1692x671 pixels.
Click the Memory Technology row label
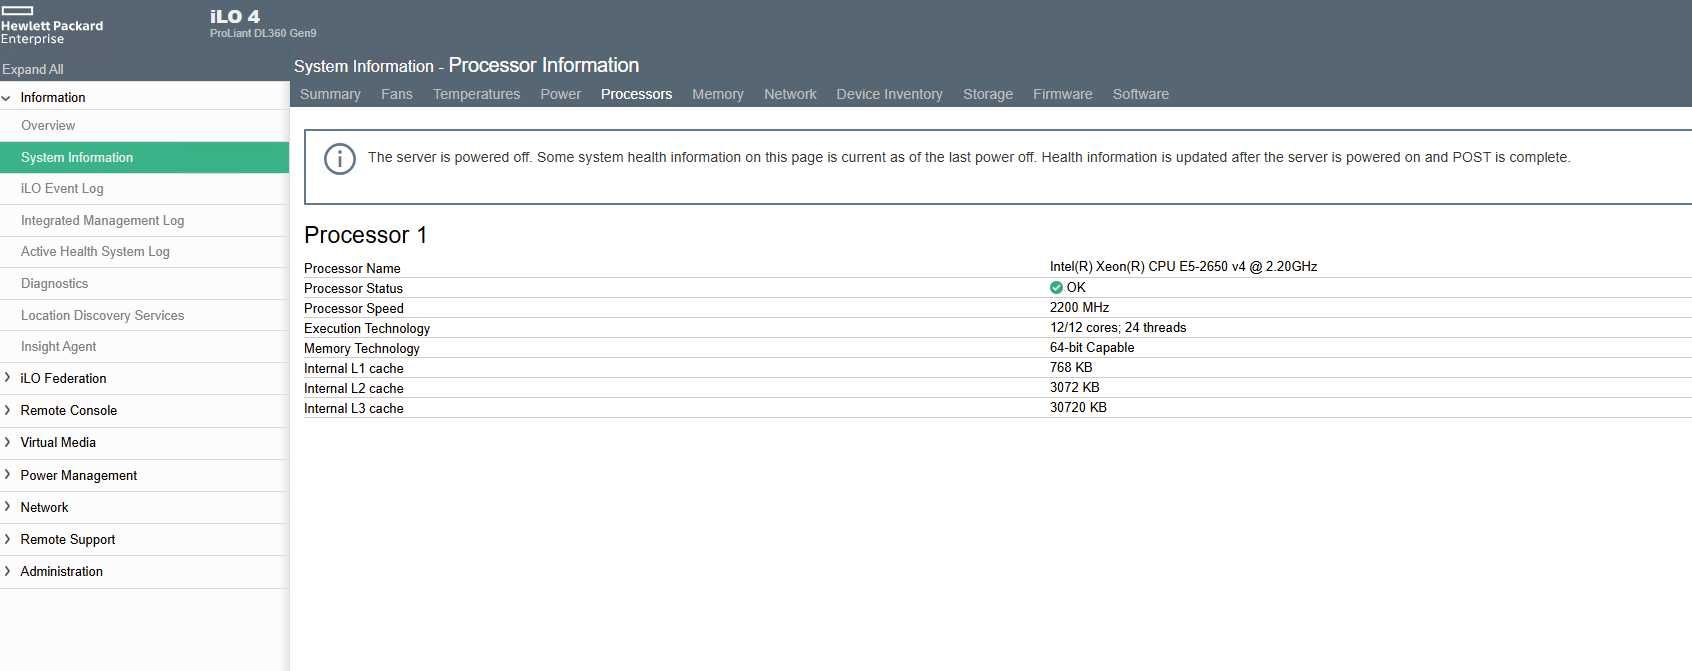click(x=362, y=348)
